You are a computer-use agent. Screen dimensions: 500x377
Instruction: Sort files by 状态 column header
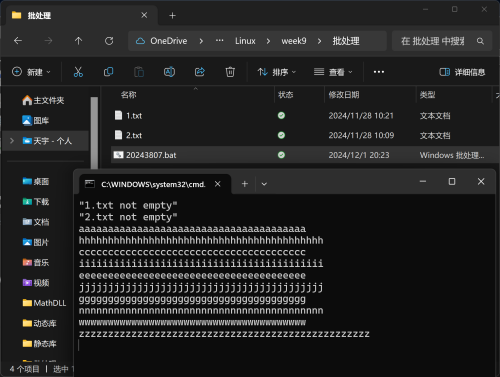[x=286, y=95]
